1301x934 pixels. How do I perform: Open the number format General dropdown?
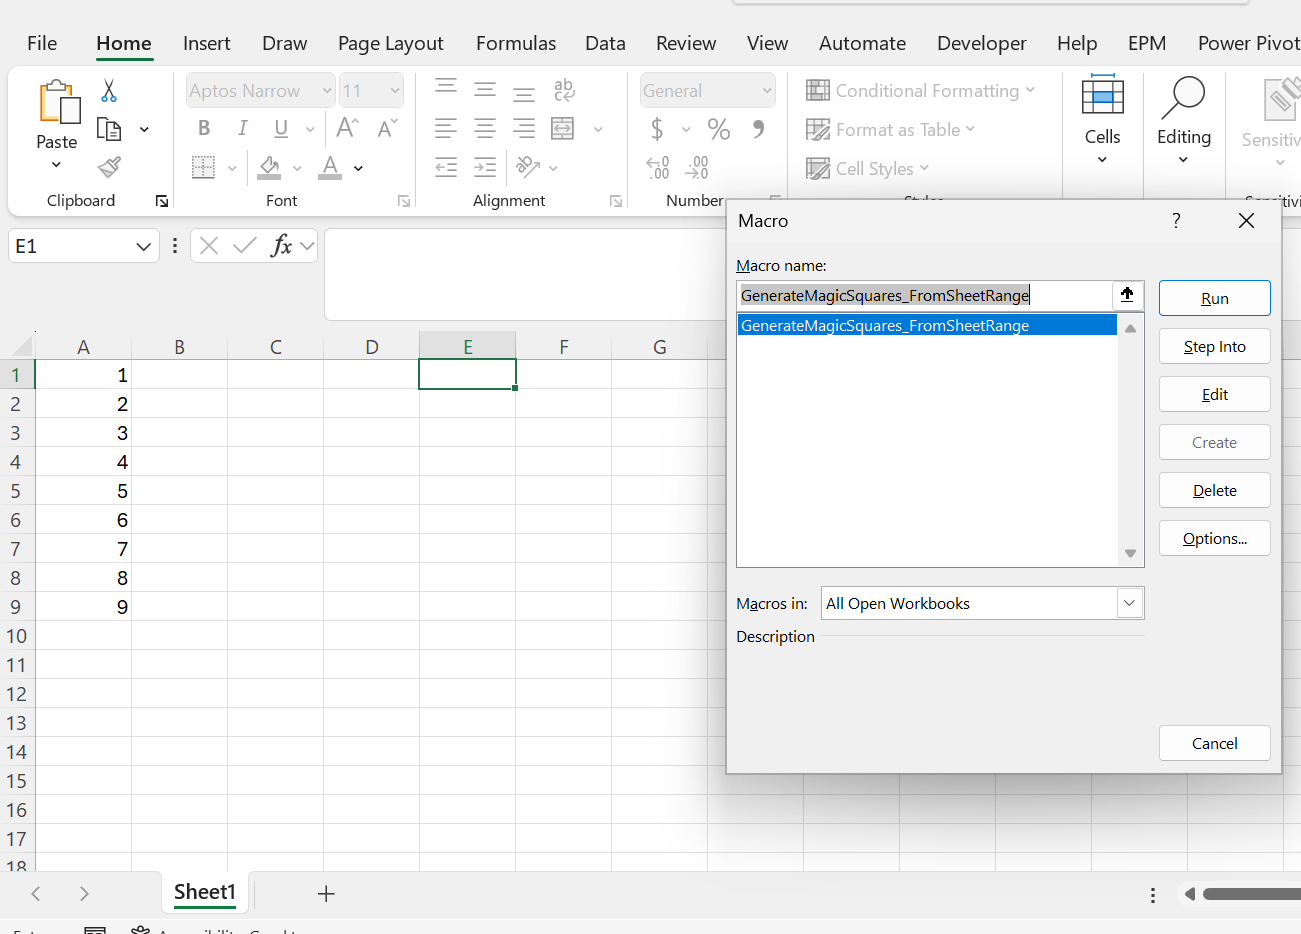coord(767,91)
